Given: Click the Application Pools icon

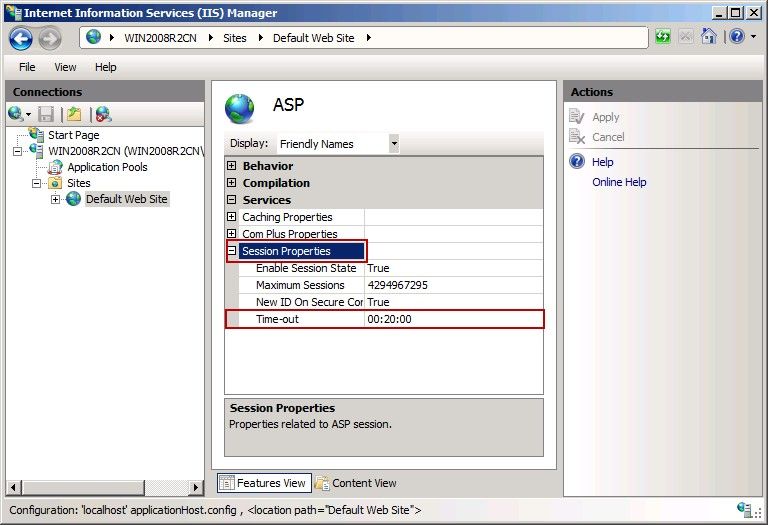Looking at the screenshot, I should click(55, 167).
